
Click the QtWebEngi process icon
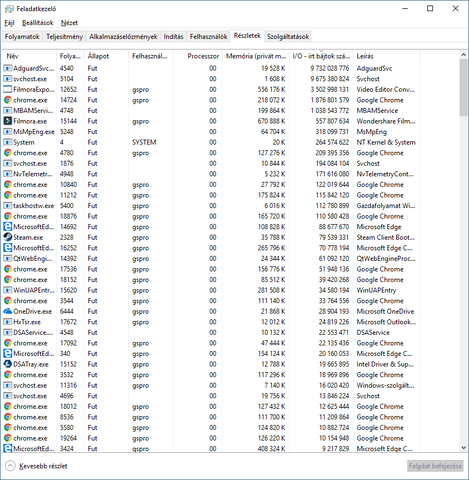[x=7, y=258]
